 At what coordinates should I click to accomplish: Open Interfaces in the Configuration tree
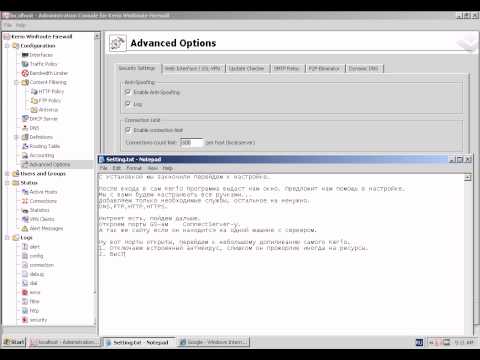point(37,55)
